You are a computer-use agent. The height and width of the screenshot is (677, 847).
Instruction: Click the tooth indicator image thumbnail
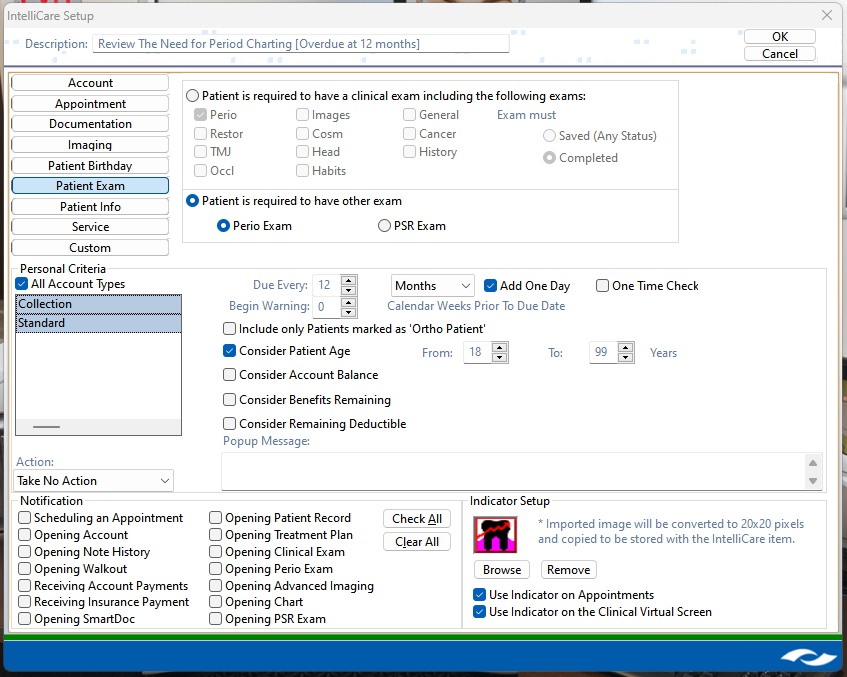coord(495,535)
